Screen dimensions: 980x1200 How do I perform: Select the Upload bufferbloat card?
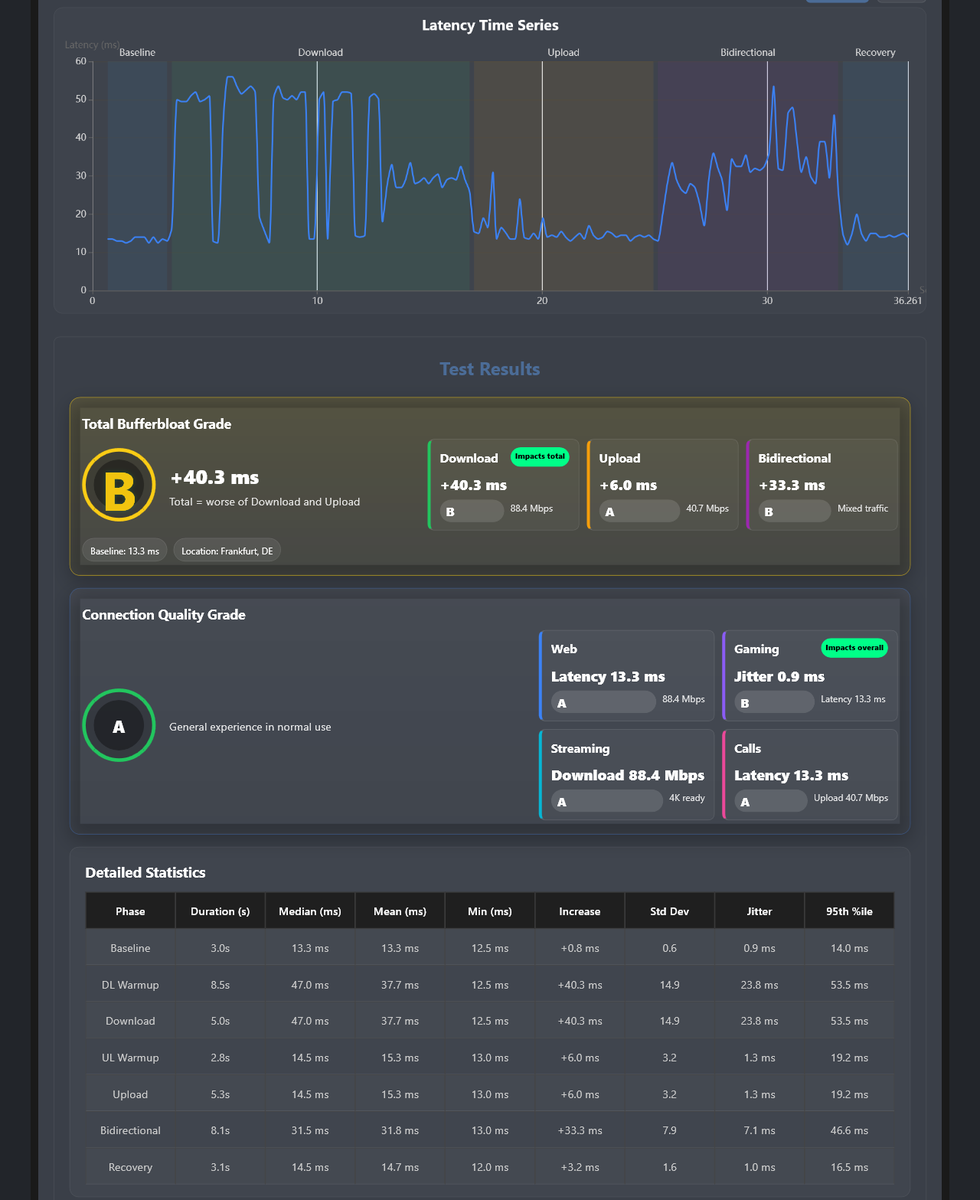coord(662,485)
